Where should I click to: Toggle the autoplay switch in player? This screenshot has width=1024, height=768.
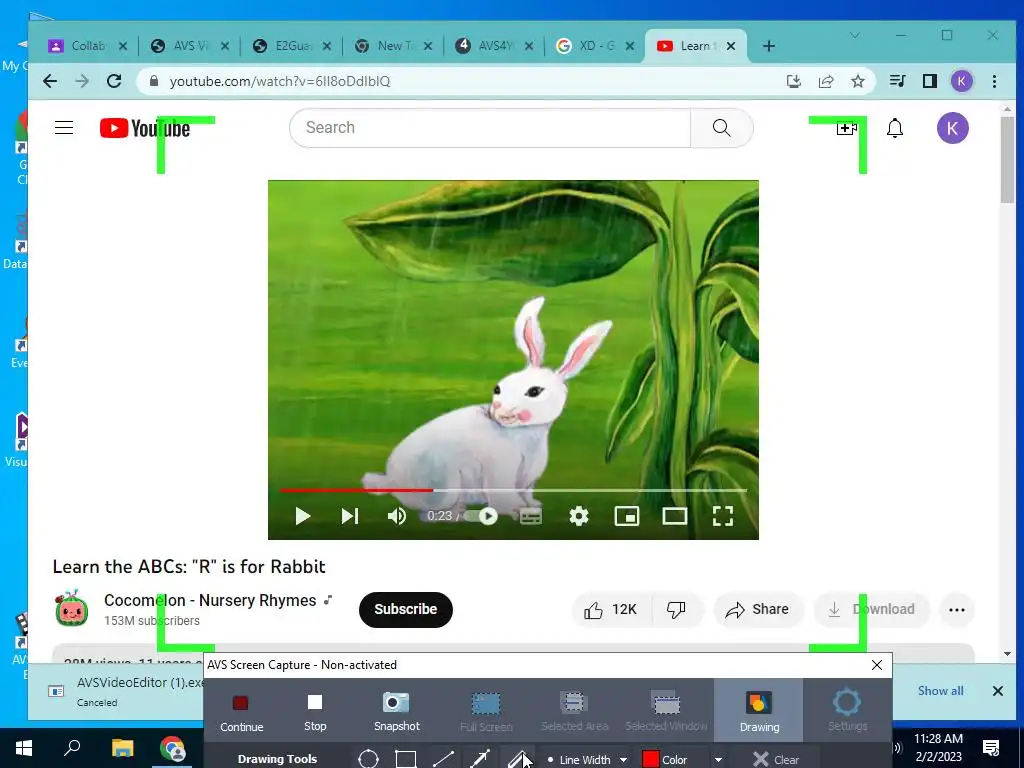[482, 516]
